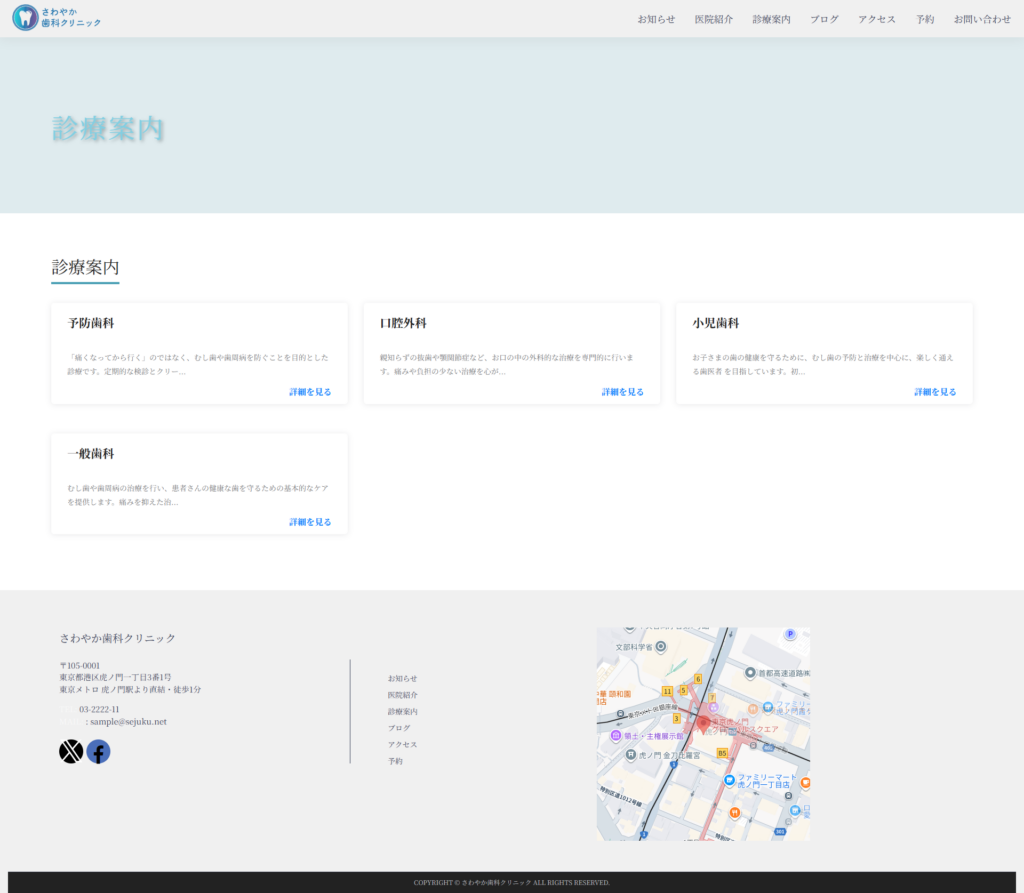
Task: Click the 一般歯科 card heading
Action: click(x=91, y=453)
